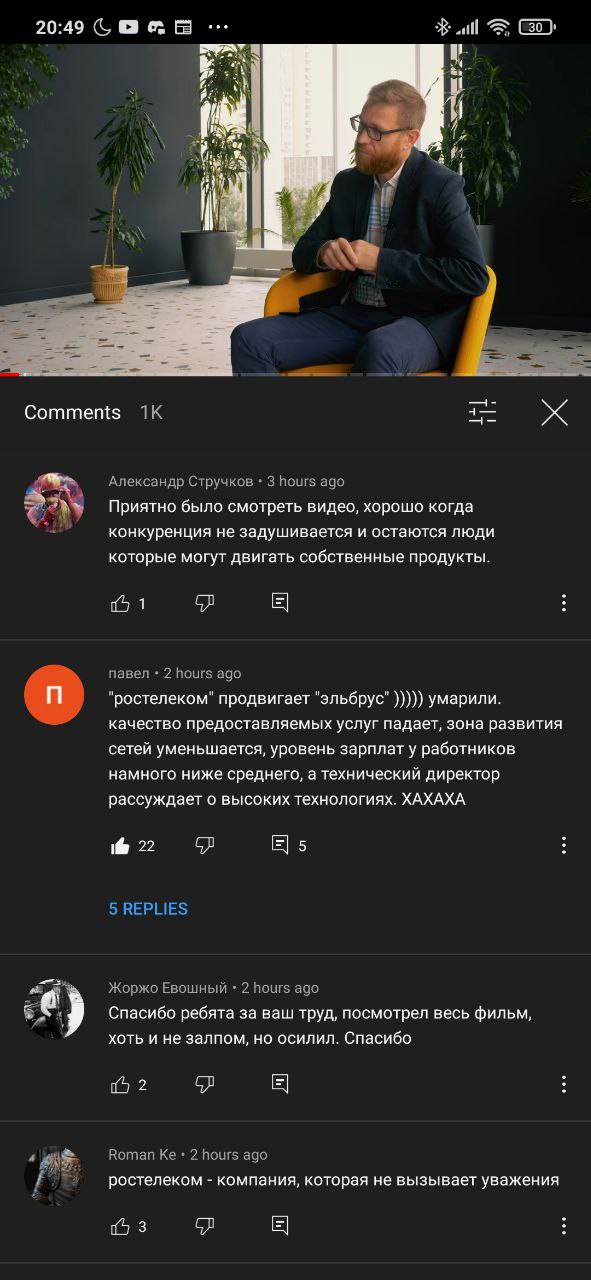Dislike павел's comment about ростелеком
This screenshot has width=591, height=1280.
coord(205,846)
